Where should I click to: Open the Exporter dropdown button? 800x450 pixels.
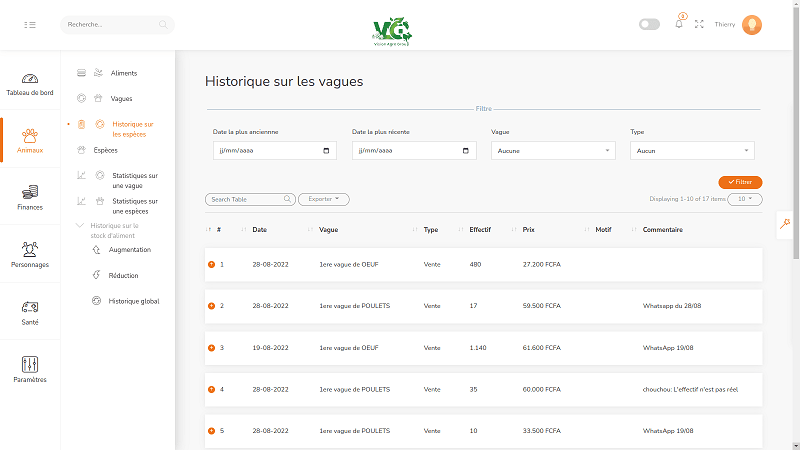[324, 199]
